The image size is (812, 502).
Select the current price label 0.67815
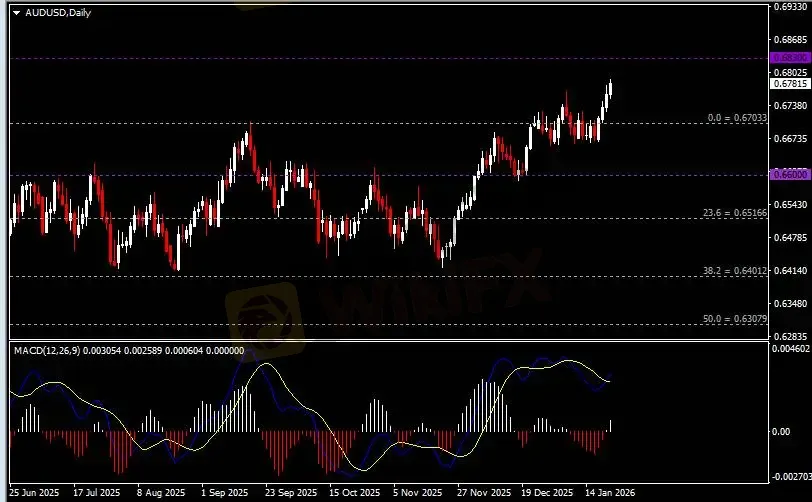[x=790, y=84]
